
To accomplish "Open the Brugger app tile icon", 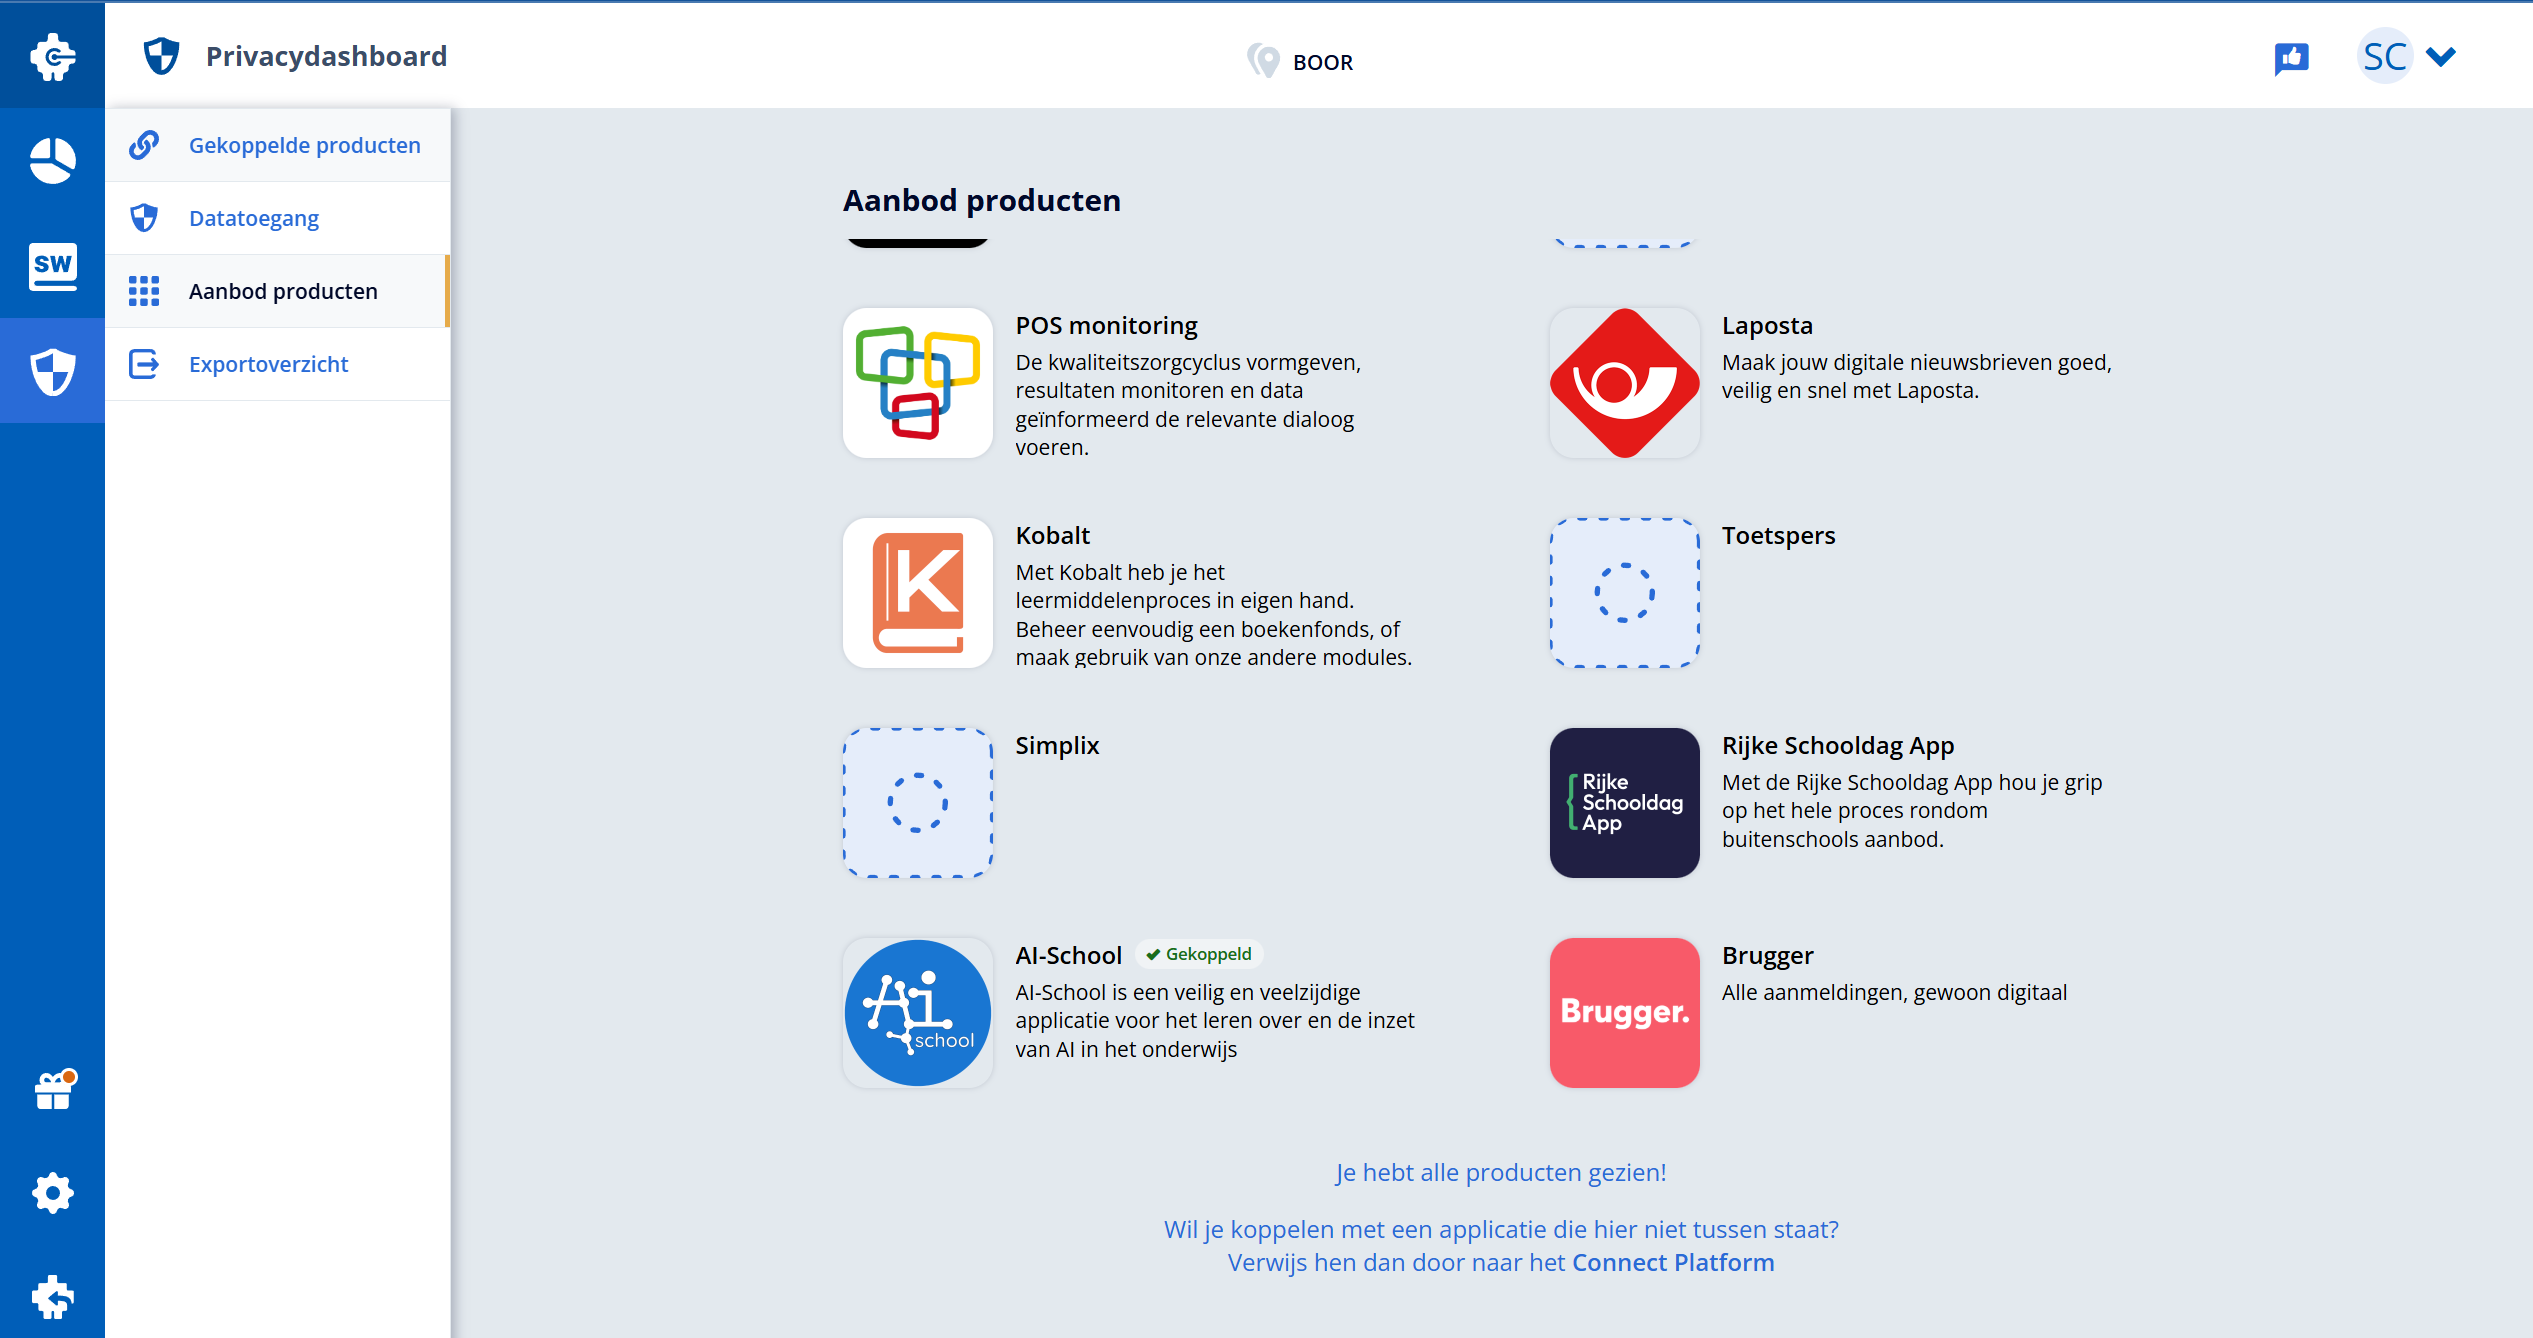I will (x=1623, y=1012).
